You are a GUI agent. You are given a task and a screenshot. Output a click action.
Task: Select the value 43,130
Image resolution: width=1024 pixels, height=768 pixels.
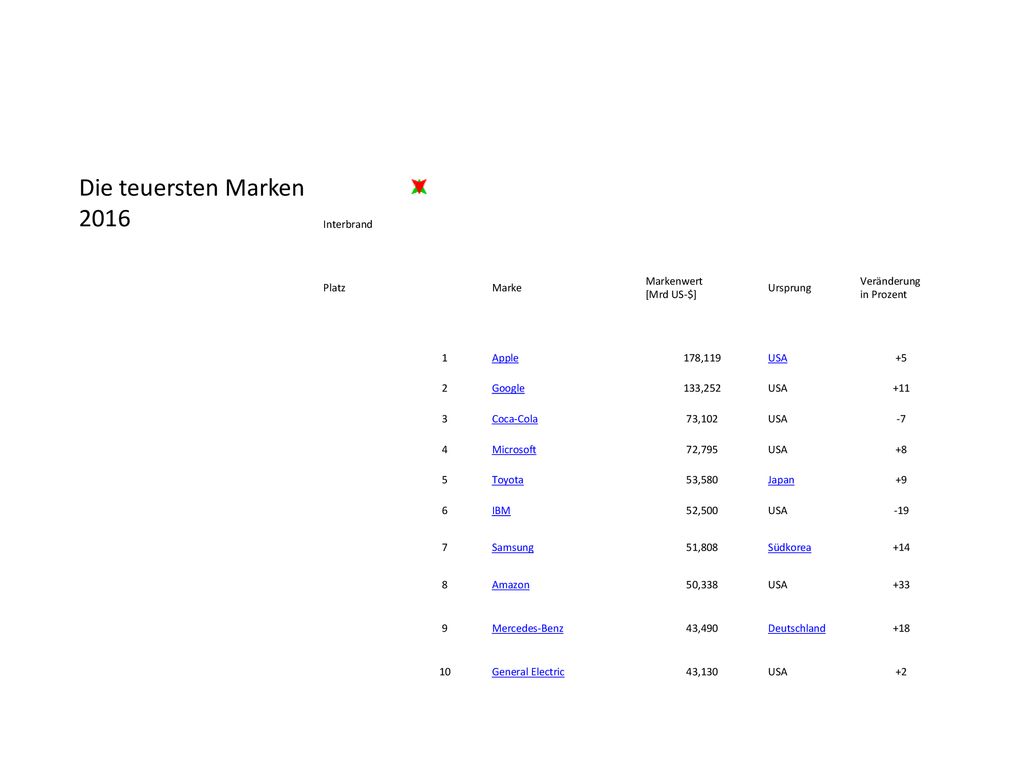pyautogui.click(x=702, y=671)
